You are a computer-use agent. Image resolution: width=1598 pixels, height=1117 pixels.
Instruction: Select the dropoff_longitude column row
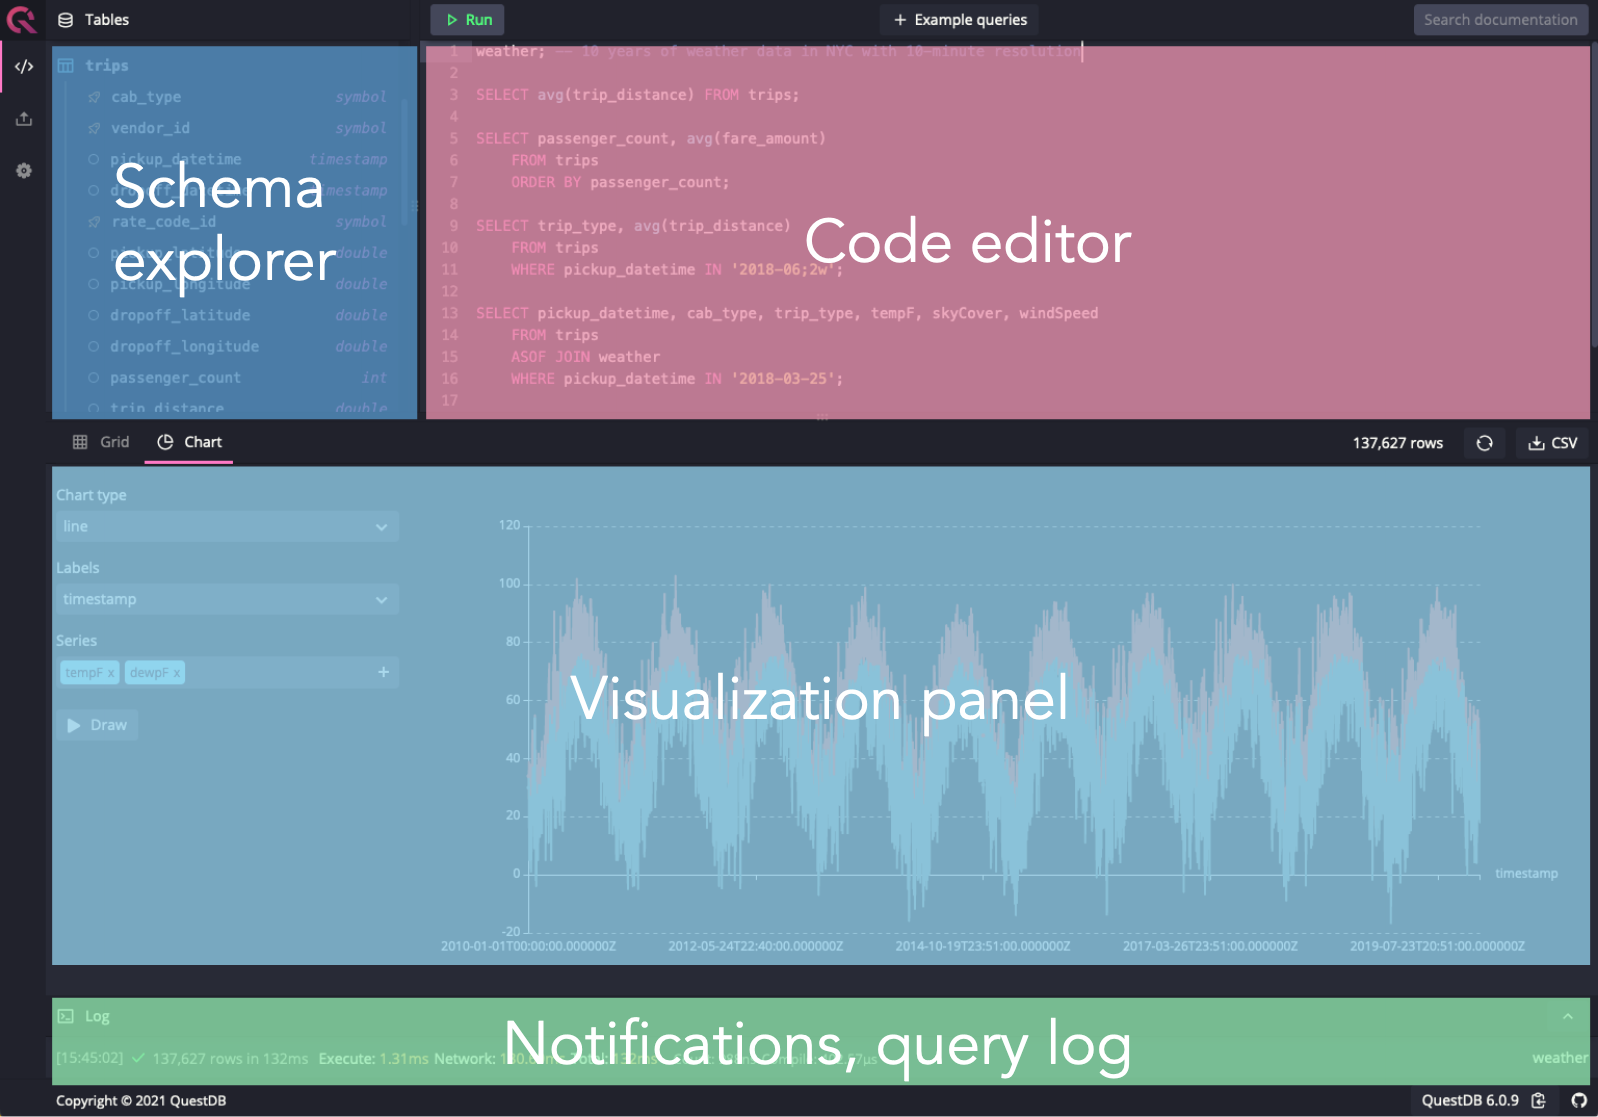tap(236, 346)
